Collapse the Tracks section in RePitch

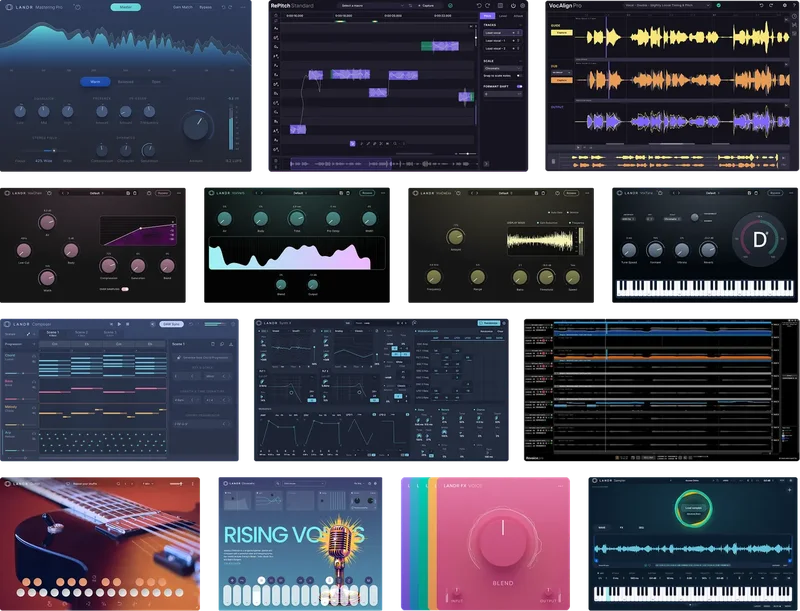[520, 24]
